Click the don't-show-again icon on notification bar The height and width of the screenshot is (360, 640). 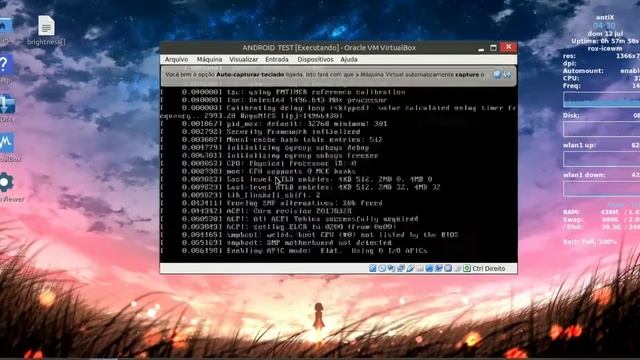[x=507, y=75]
